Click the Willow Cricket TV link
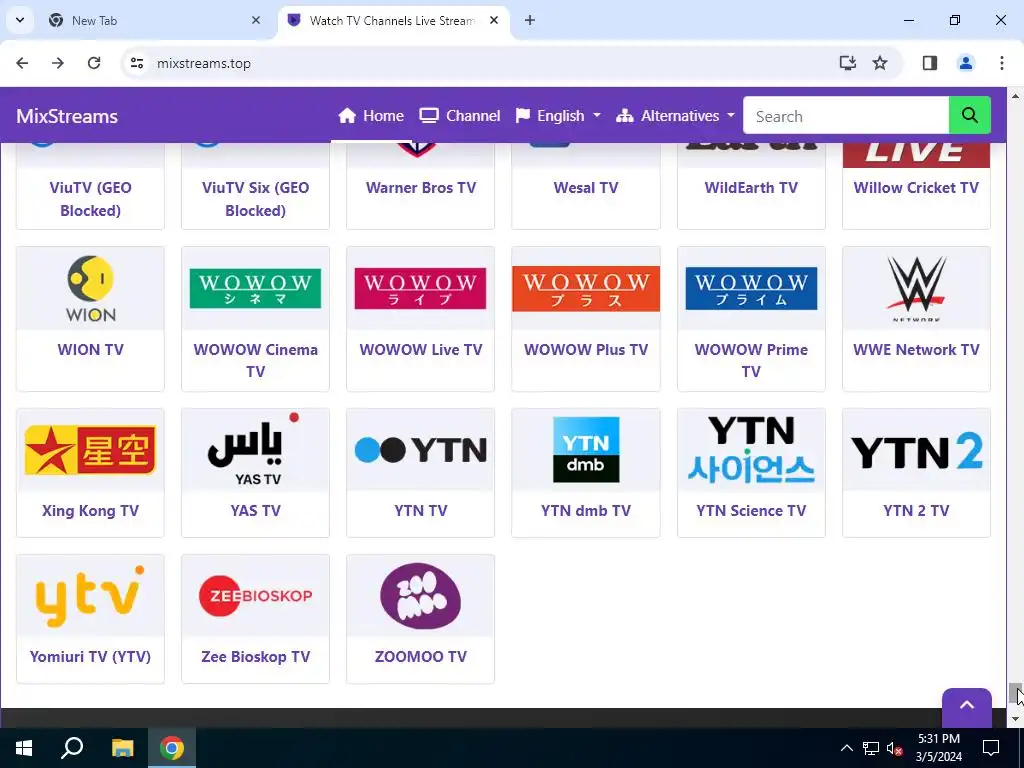Image resolution: width=1024 pixels, height=768 pixels. 916,187
